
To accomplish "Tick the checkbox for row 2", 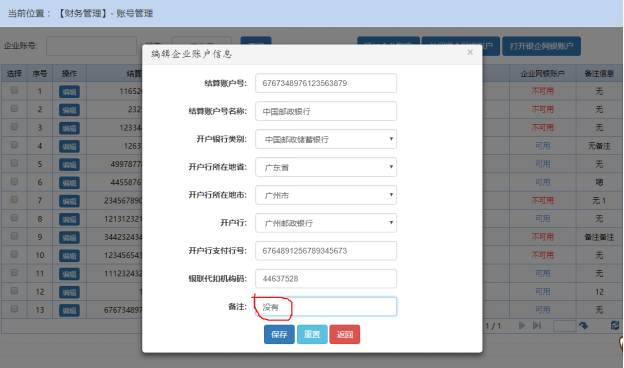I will click(x=14, y=108).
